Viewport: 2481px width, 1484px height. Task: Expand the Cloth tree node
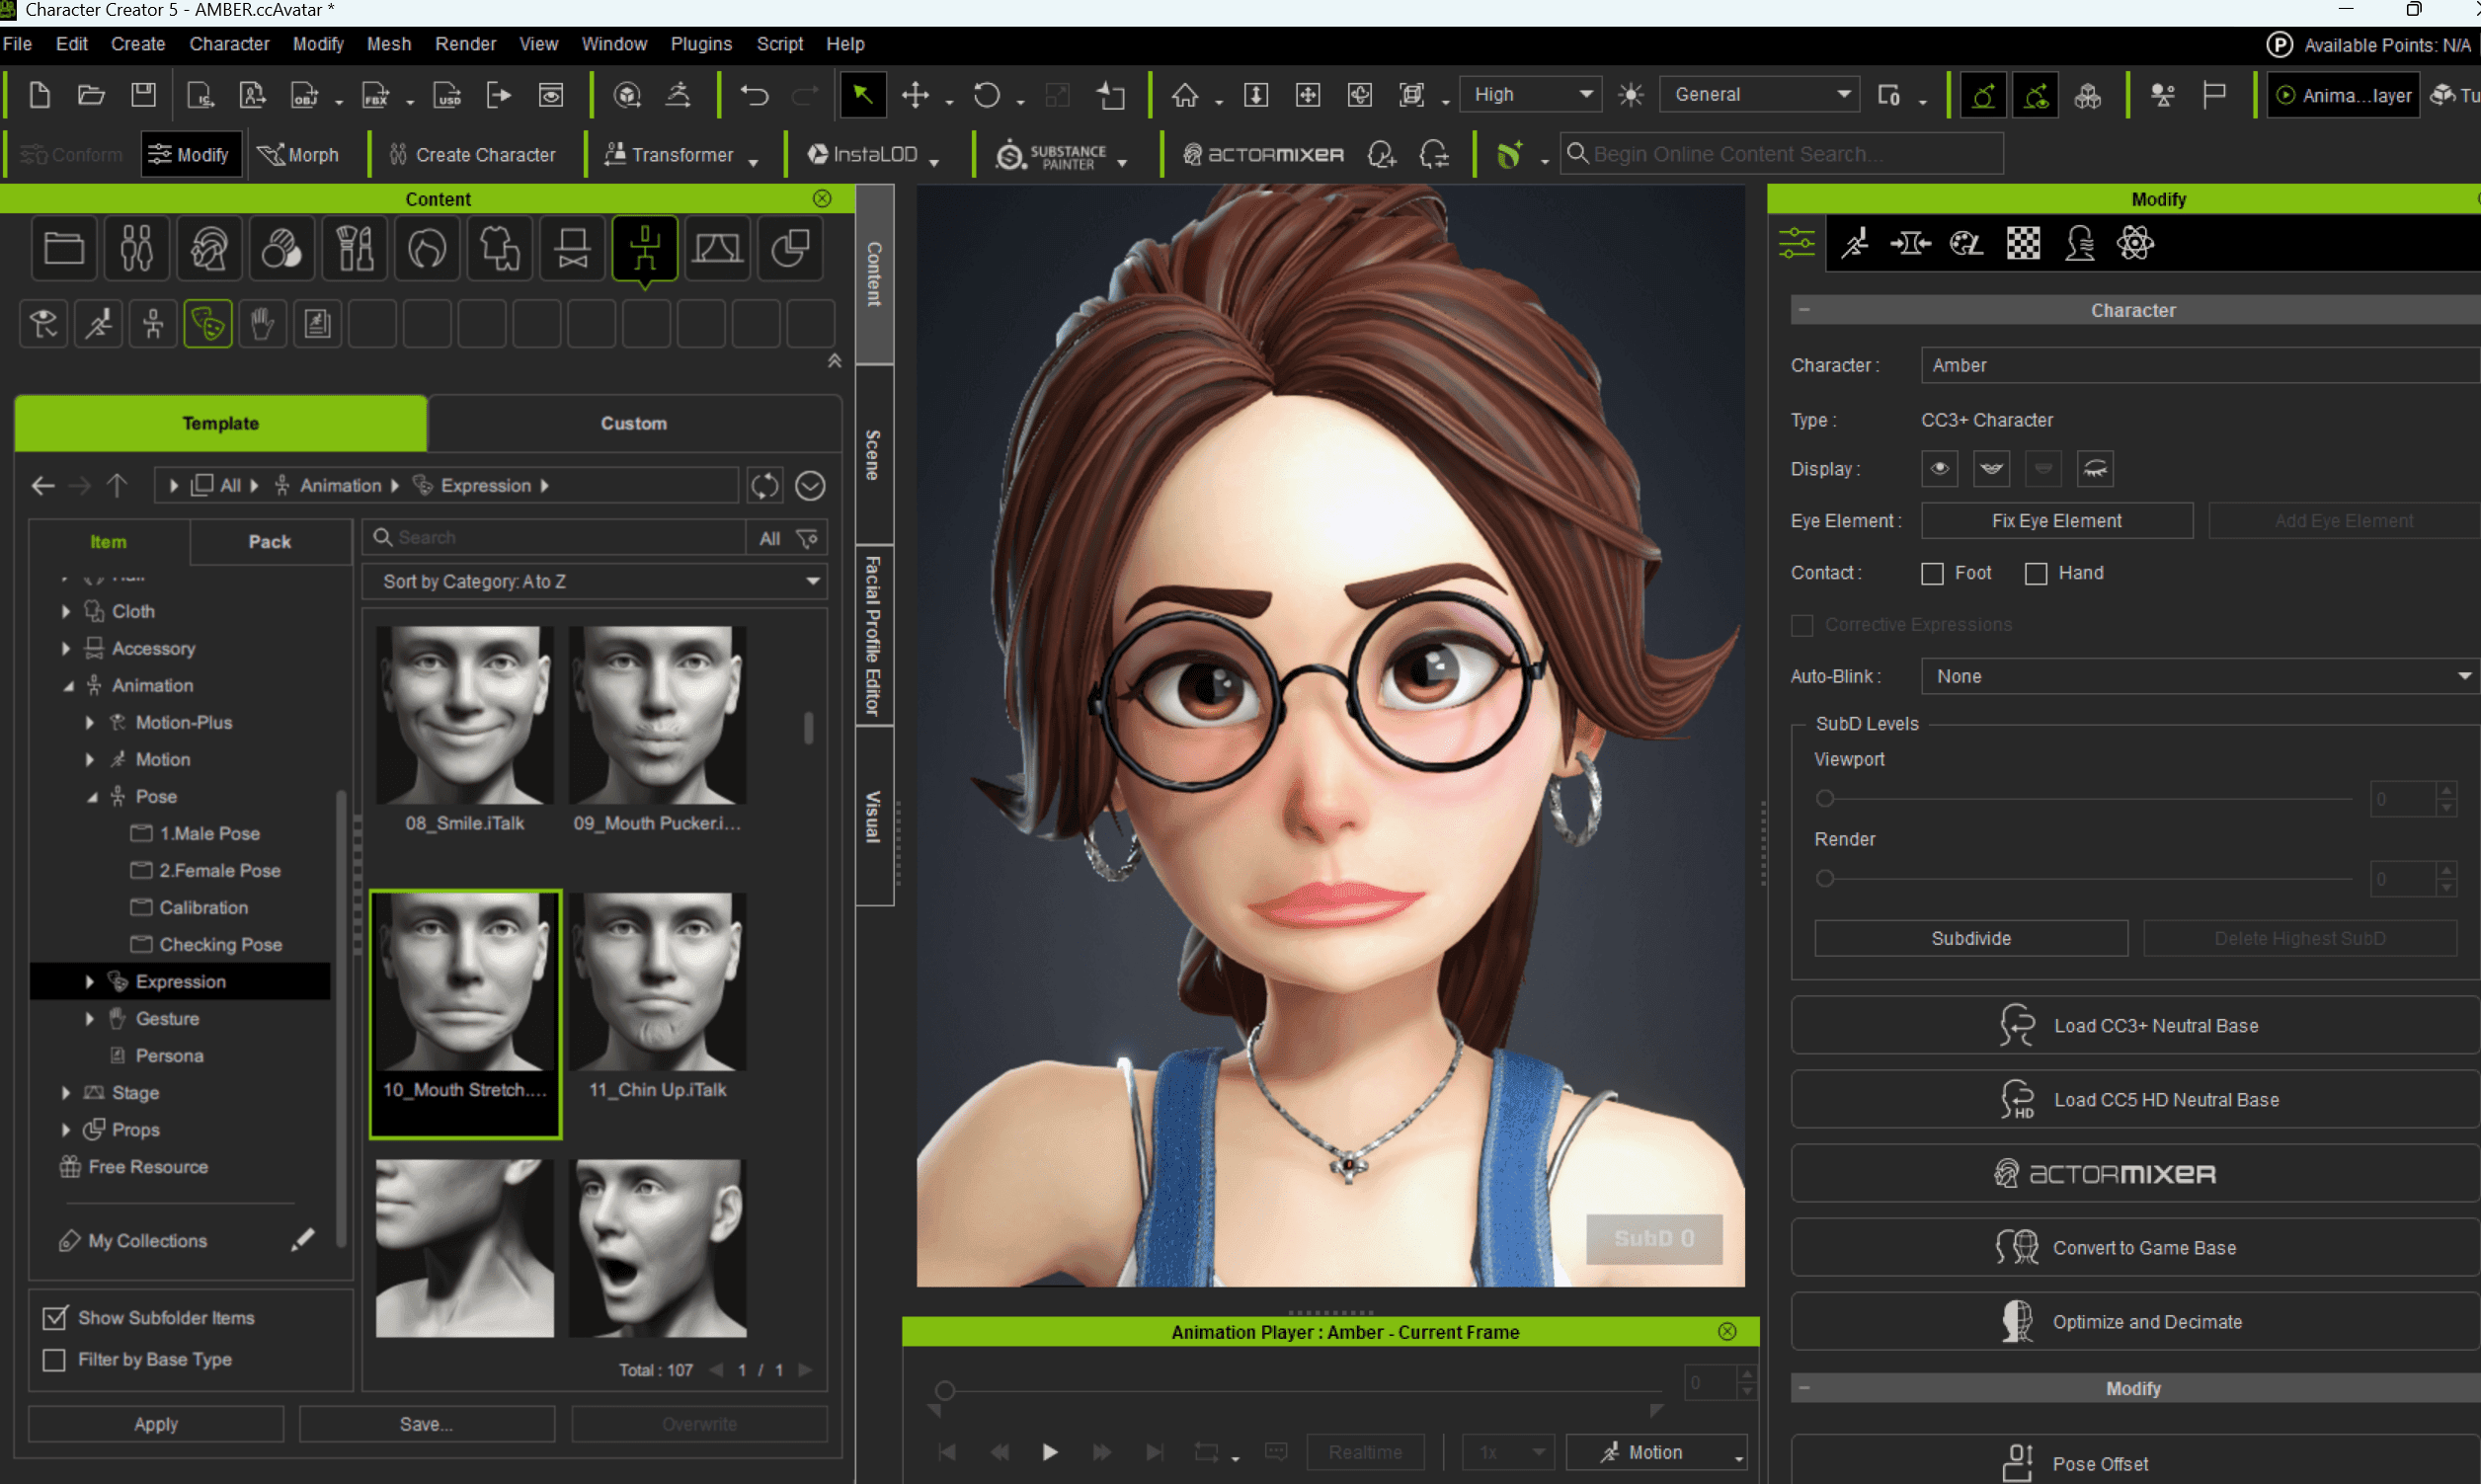point(66,611)
